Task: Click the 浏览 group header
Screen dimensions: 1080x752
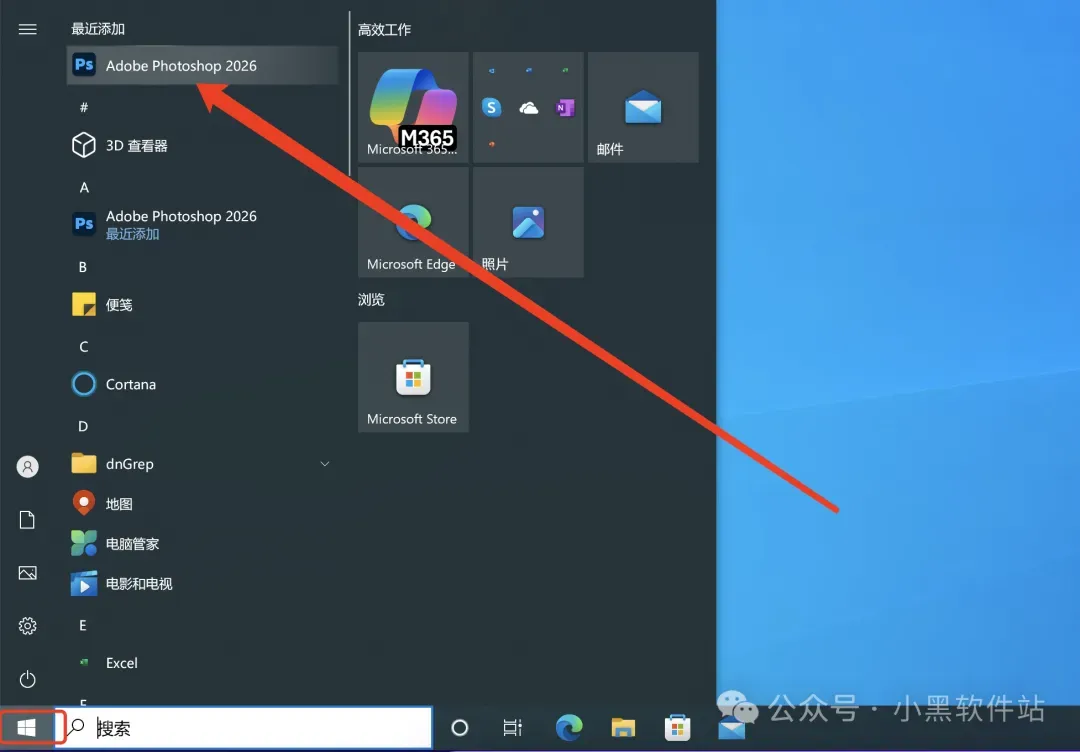Action: (x=371, y=300)
